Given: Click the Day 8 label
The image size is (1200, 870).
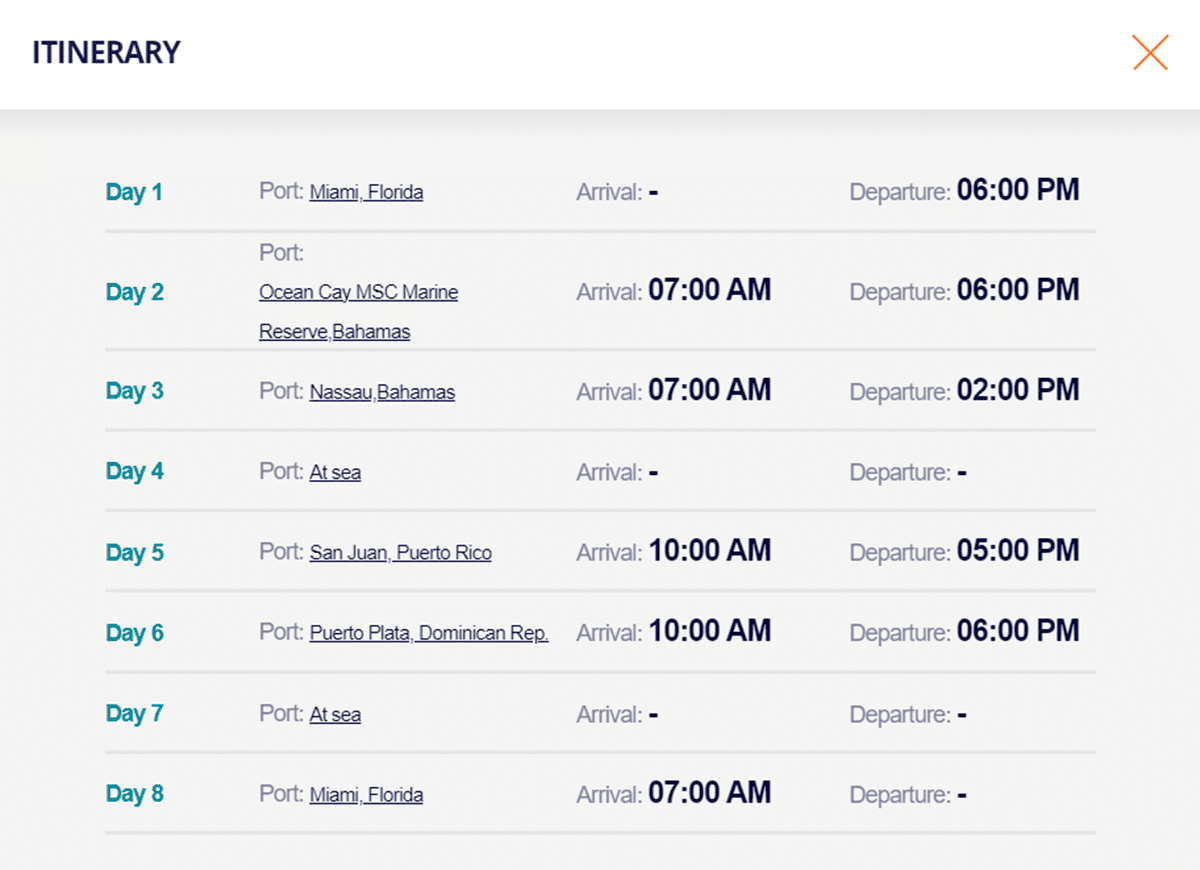Looking at the screenshot, I should point(134,794).
